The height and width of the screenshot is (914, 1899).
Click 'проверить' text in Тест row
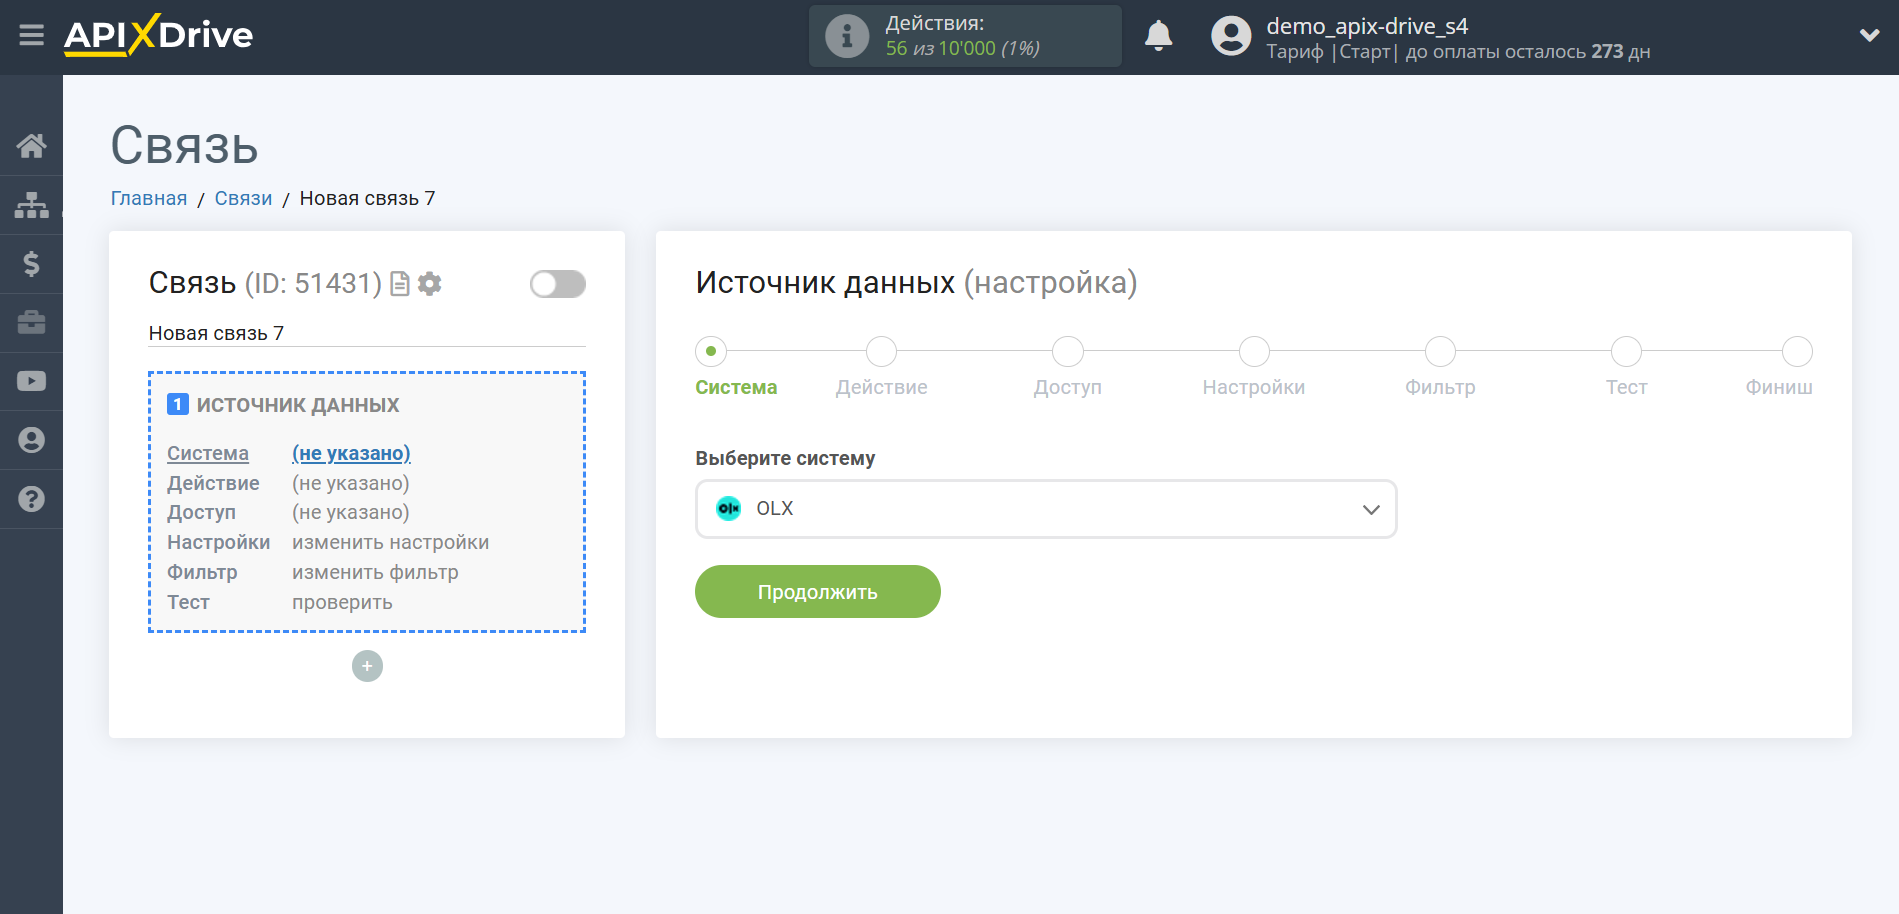pos(342,602)
